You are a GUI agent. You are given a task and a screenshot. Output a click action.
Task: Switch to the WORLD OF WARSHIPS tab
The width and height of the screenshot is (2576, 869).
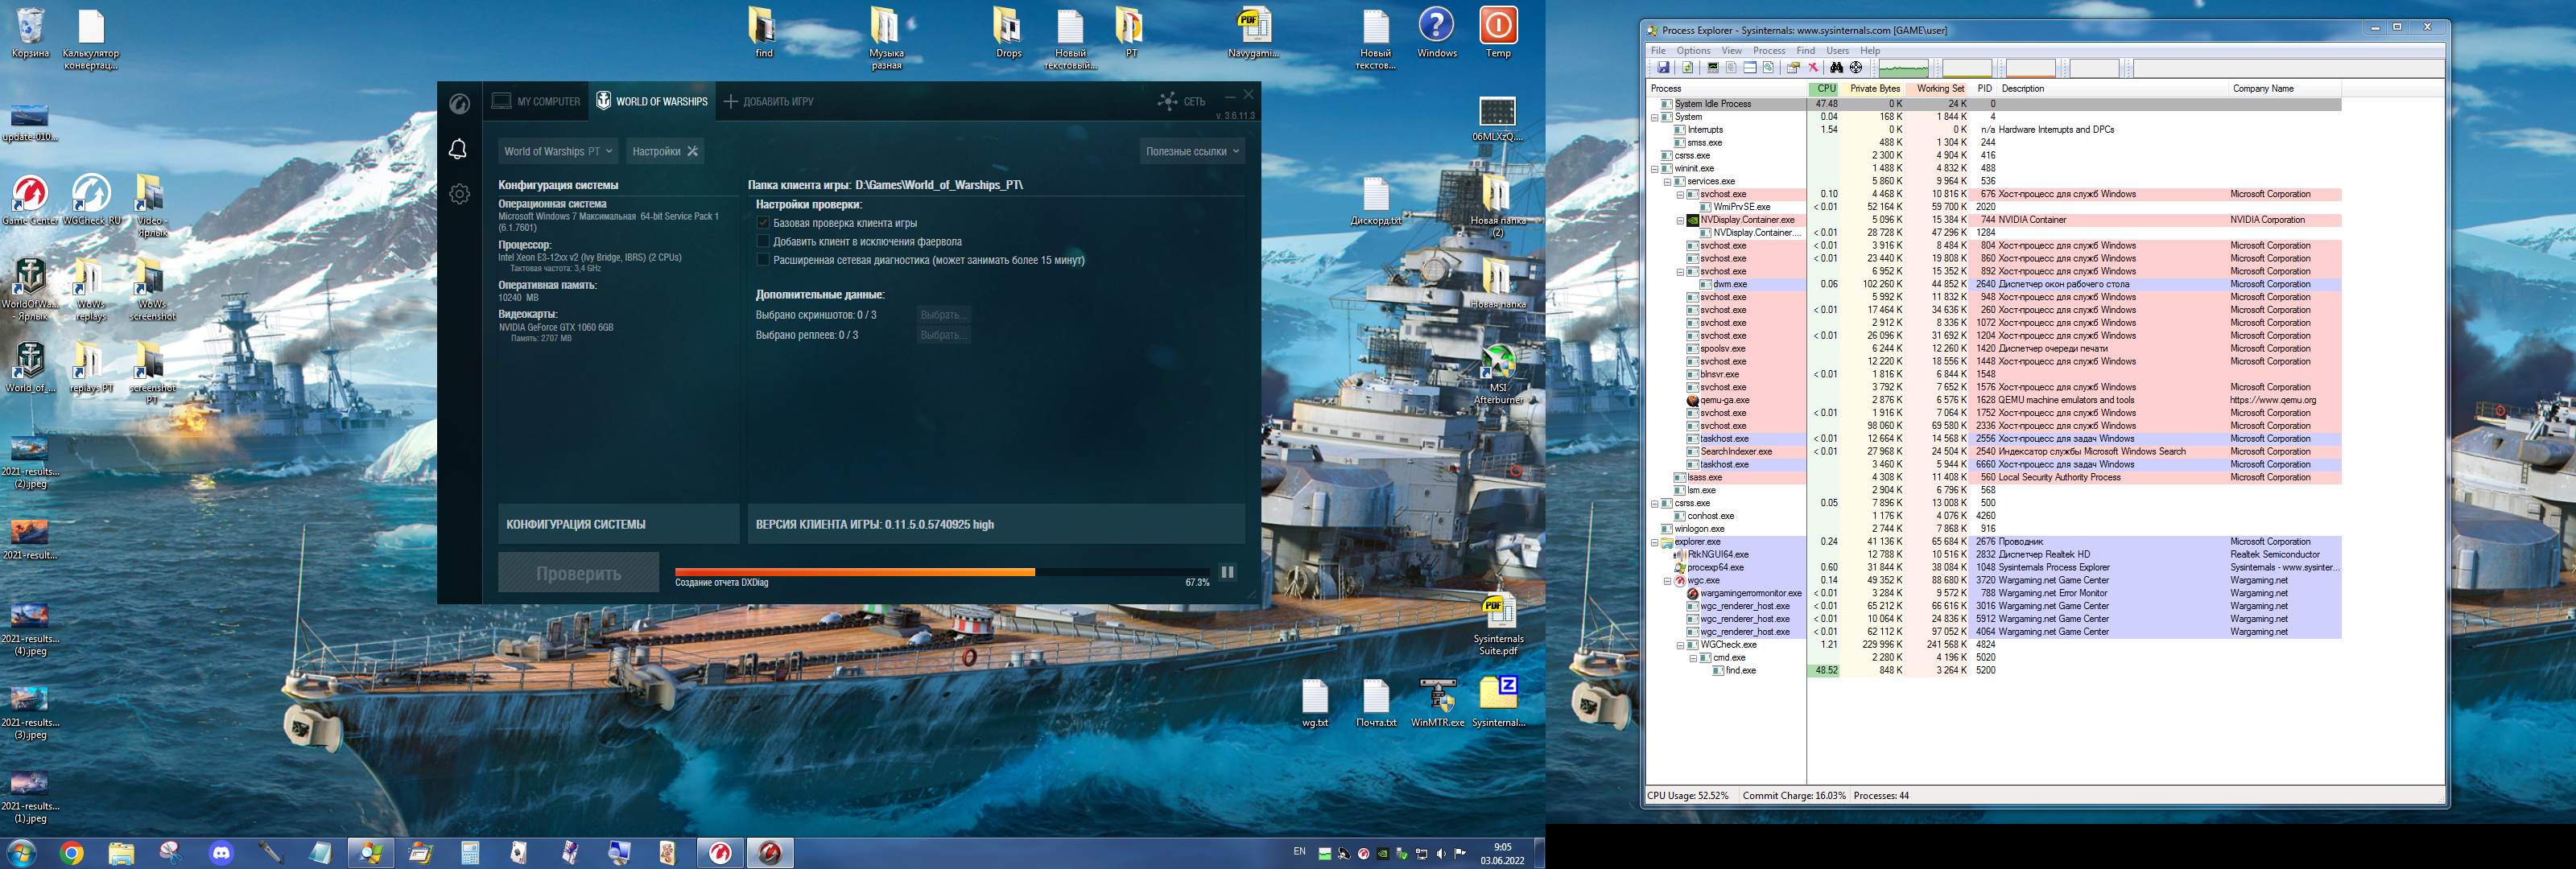coord(652,101)
